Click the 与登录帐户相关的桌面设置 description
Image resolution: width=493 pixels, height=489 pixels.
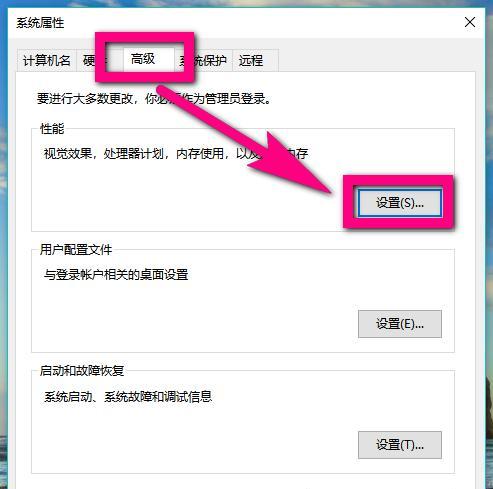(116, 275)
